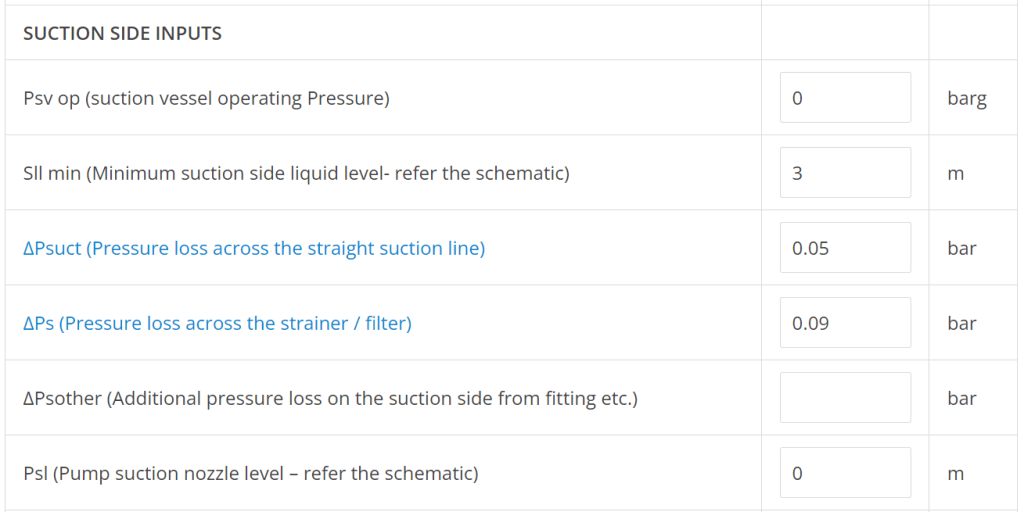
Task: Click the SUCTION SIDE INPUTS section header
Action: click(x=122, y=33)
